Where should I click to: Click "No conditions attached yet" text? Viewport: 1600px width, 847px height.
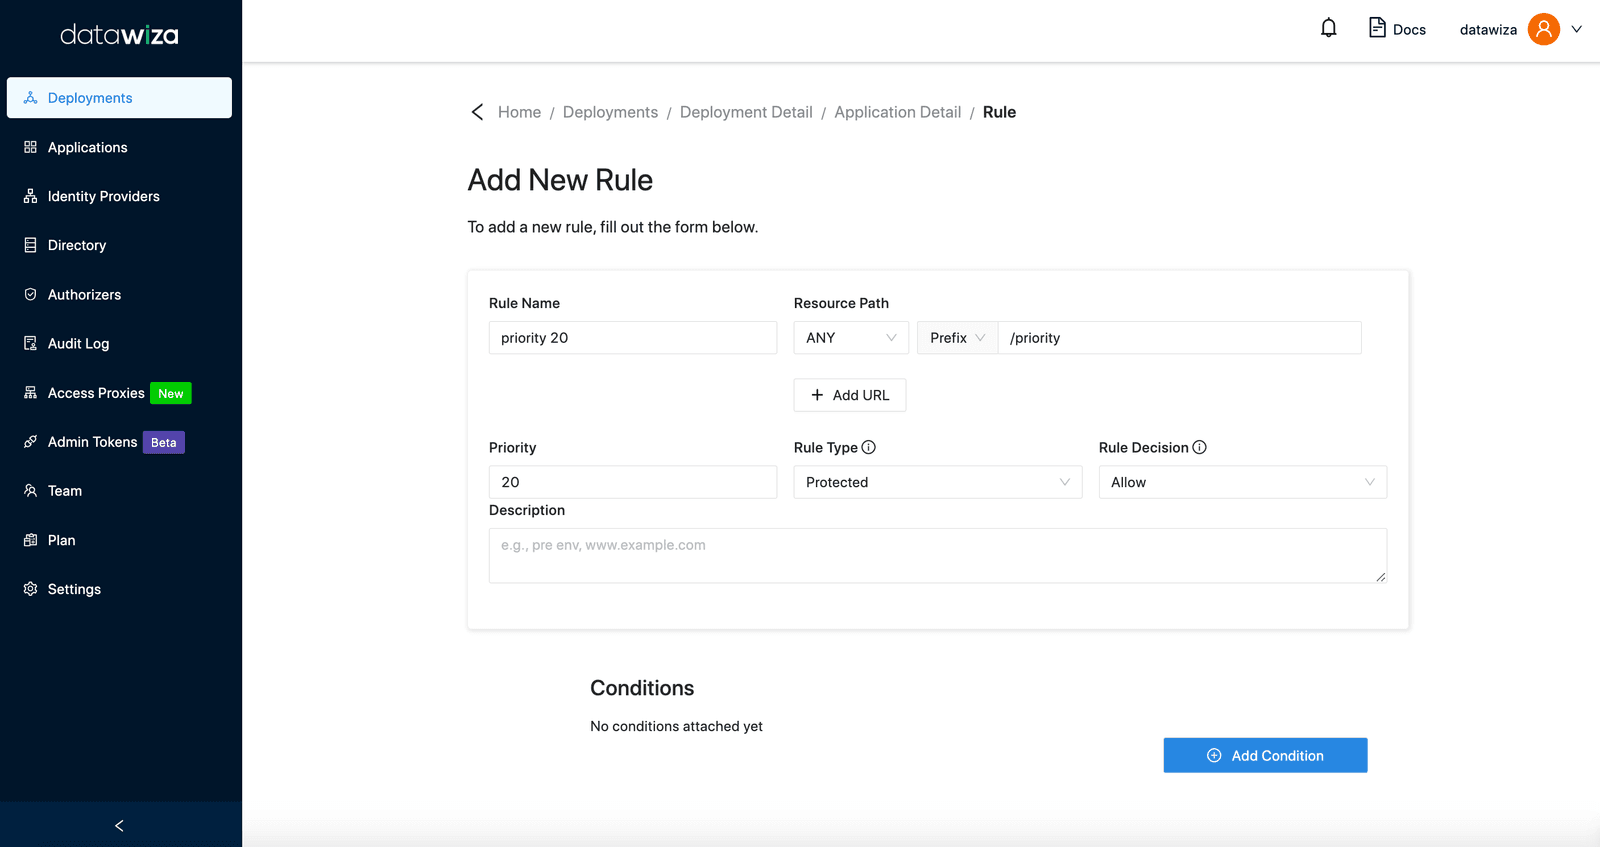pos(676,726)
